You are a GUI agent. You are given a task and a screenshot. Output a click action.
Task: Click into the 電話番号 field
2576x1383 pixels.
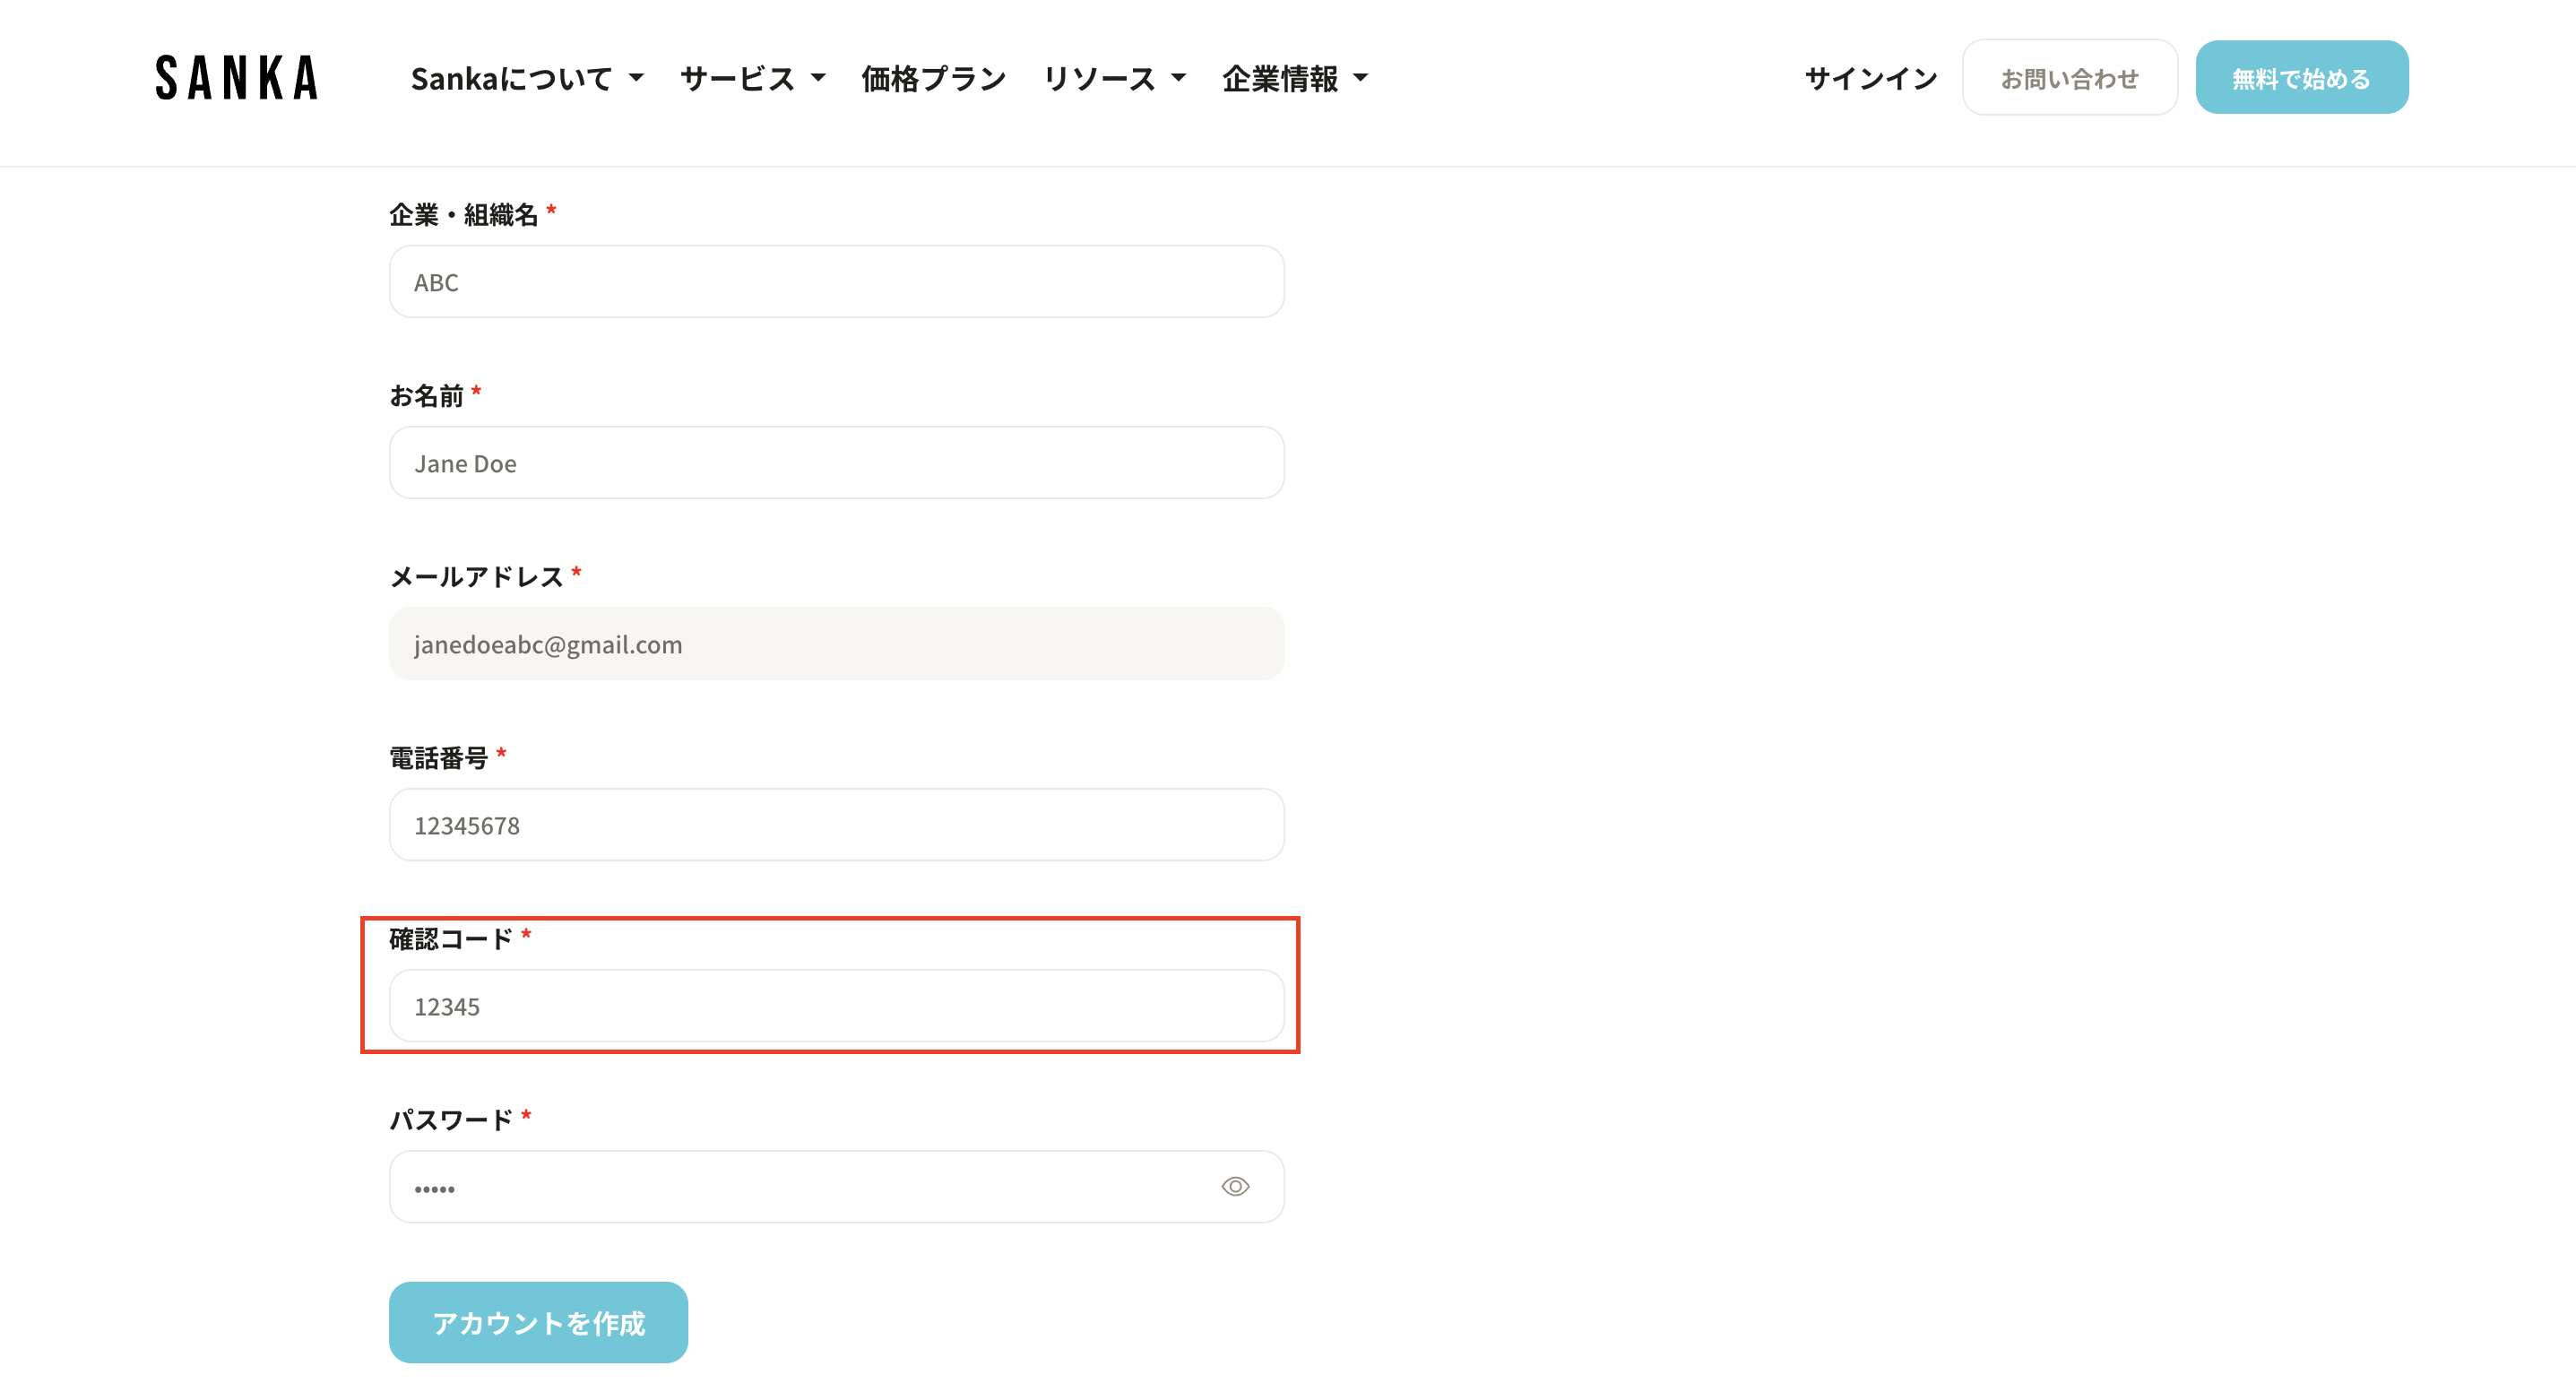click(x=836, y=825)
